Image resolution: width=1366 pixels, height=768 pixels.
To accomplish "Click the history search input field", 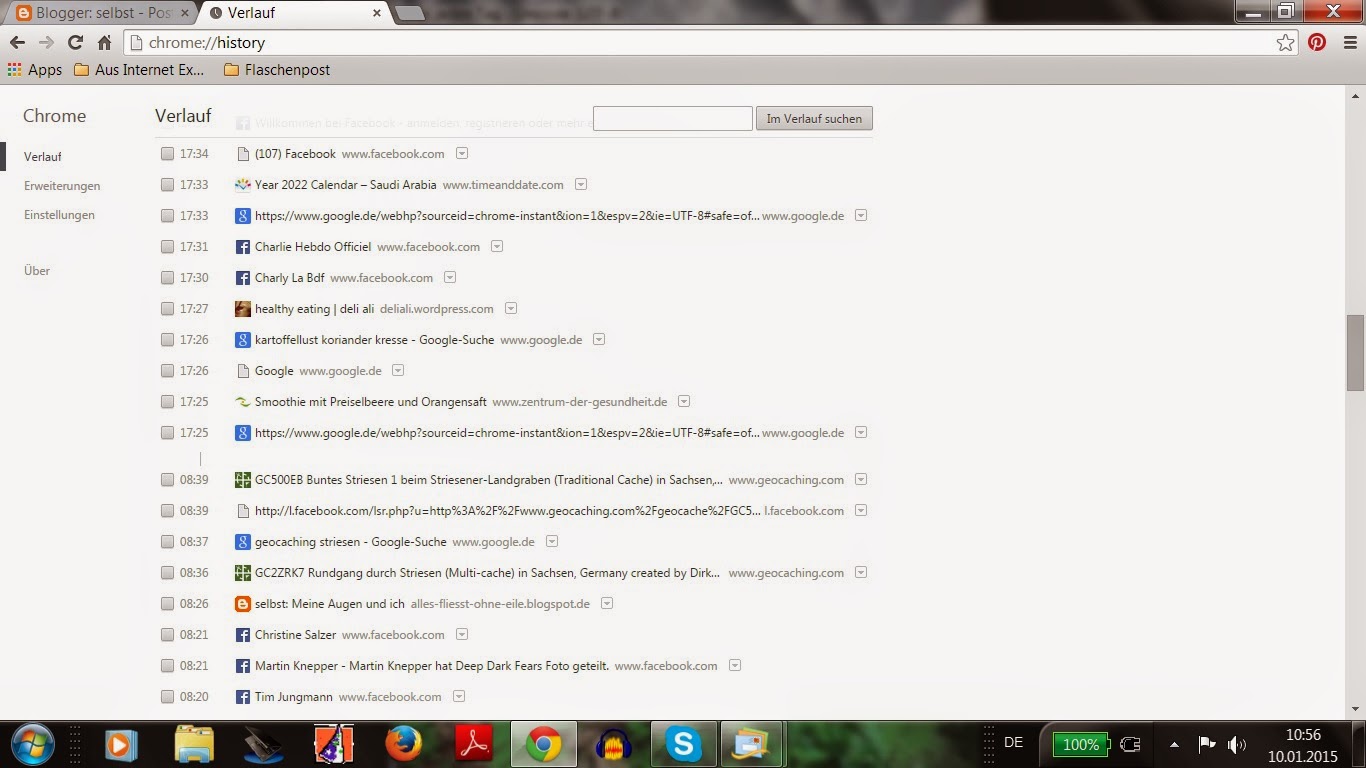I will pos(672,118).
